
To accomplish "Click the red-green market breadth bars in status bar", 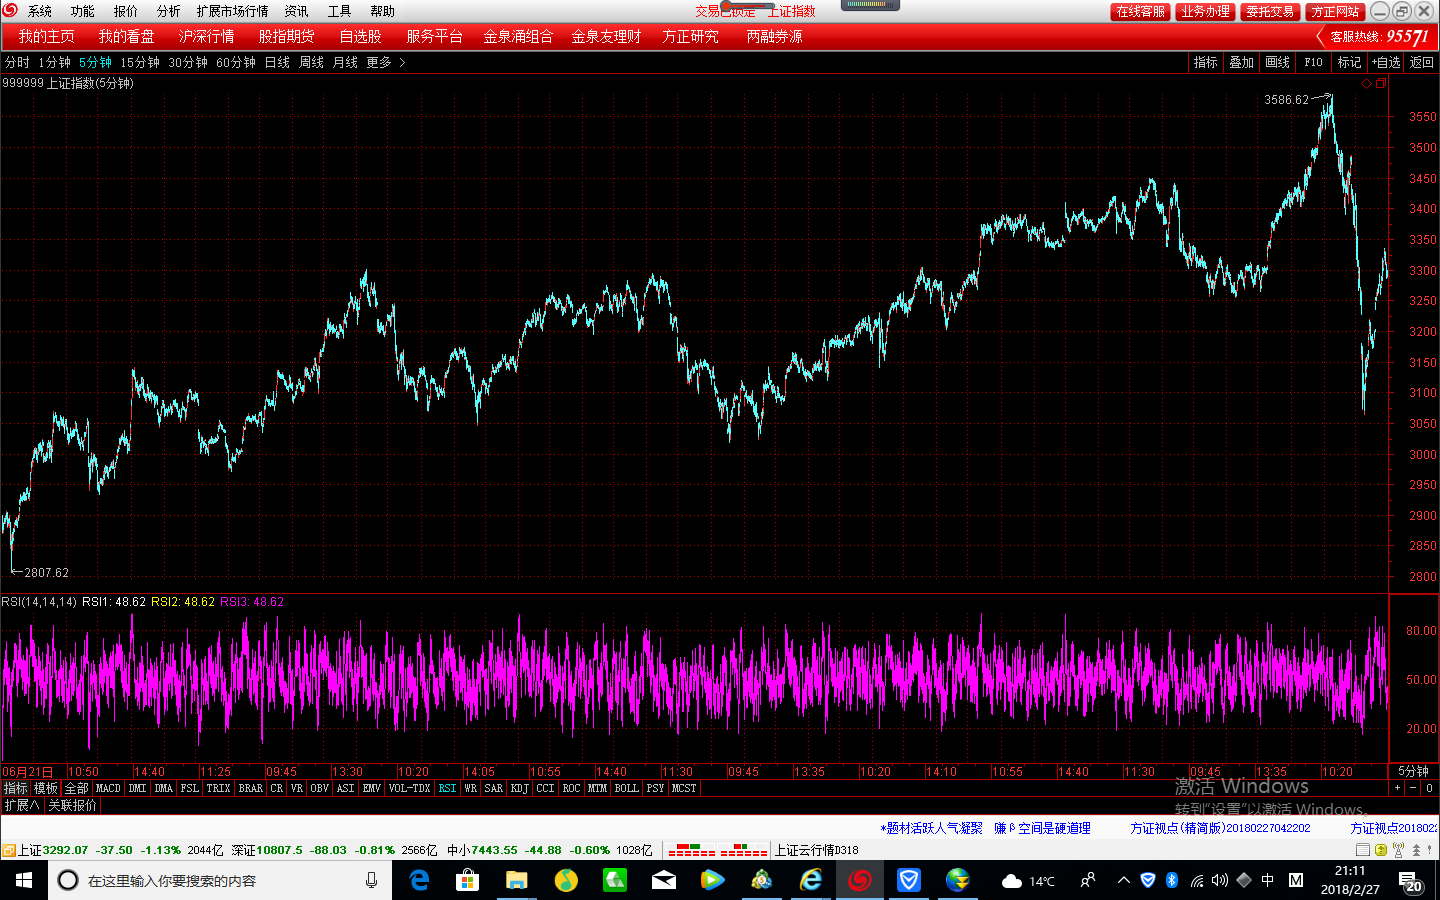I will 718,850.
